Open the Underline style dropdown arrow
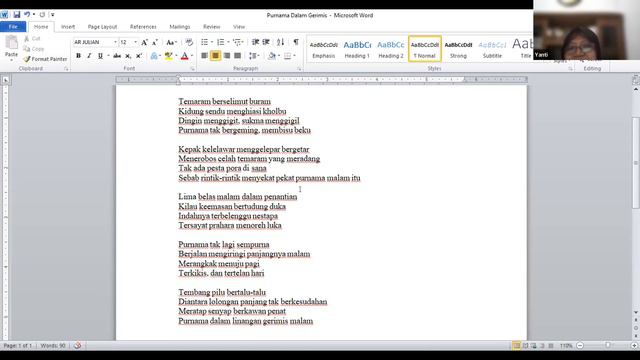 pos(108,56)
